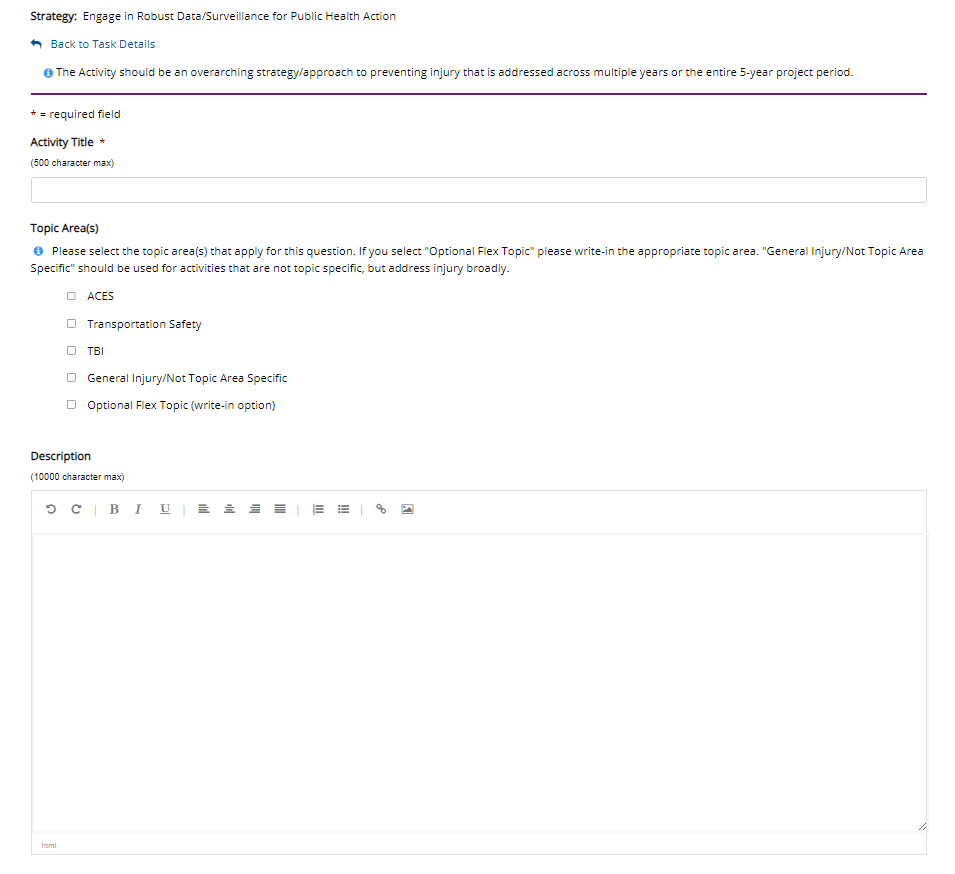Screen dimensions: 955x874
Task: Toggle italic formatting in Description editor
Action: (x=138, y=509)
